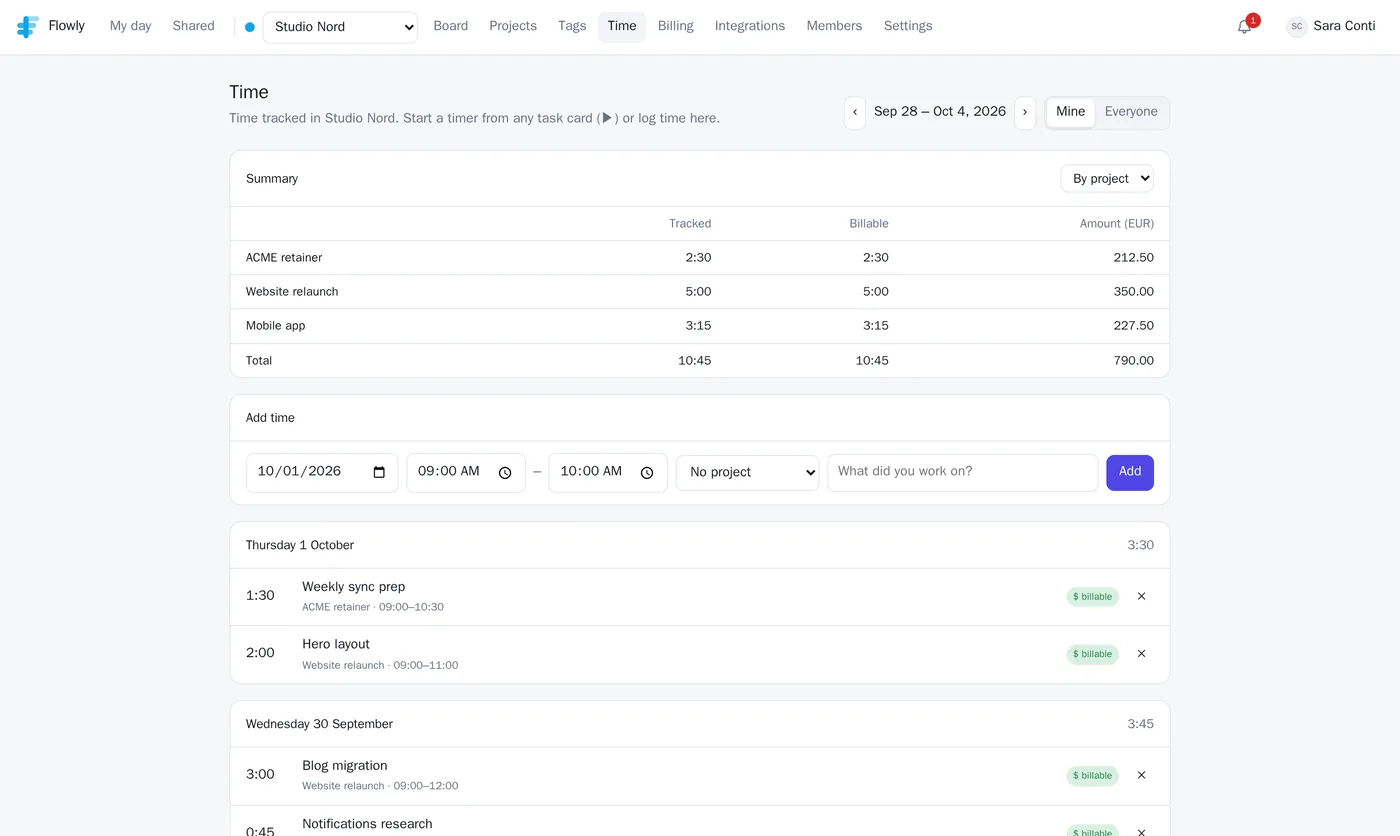Open the Projects tab
1400x836 pixels.
pyautogui.click(x=513, y=27)
